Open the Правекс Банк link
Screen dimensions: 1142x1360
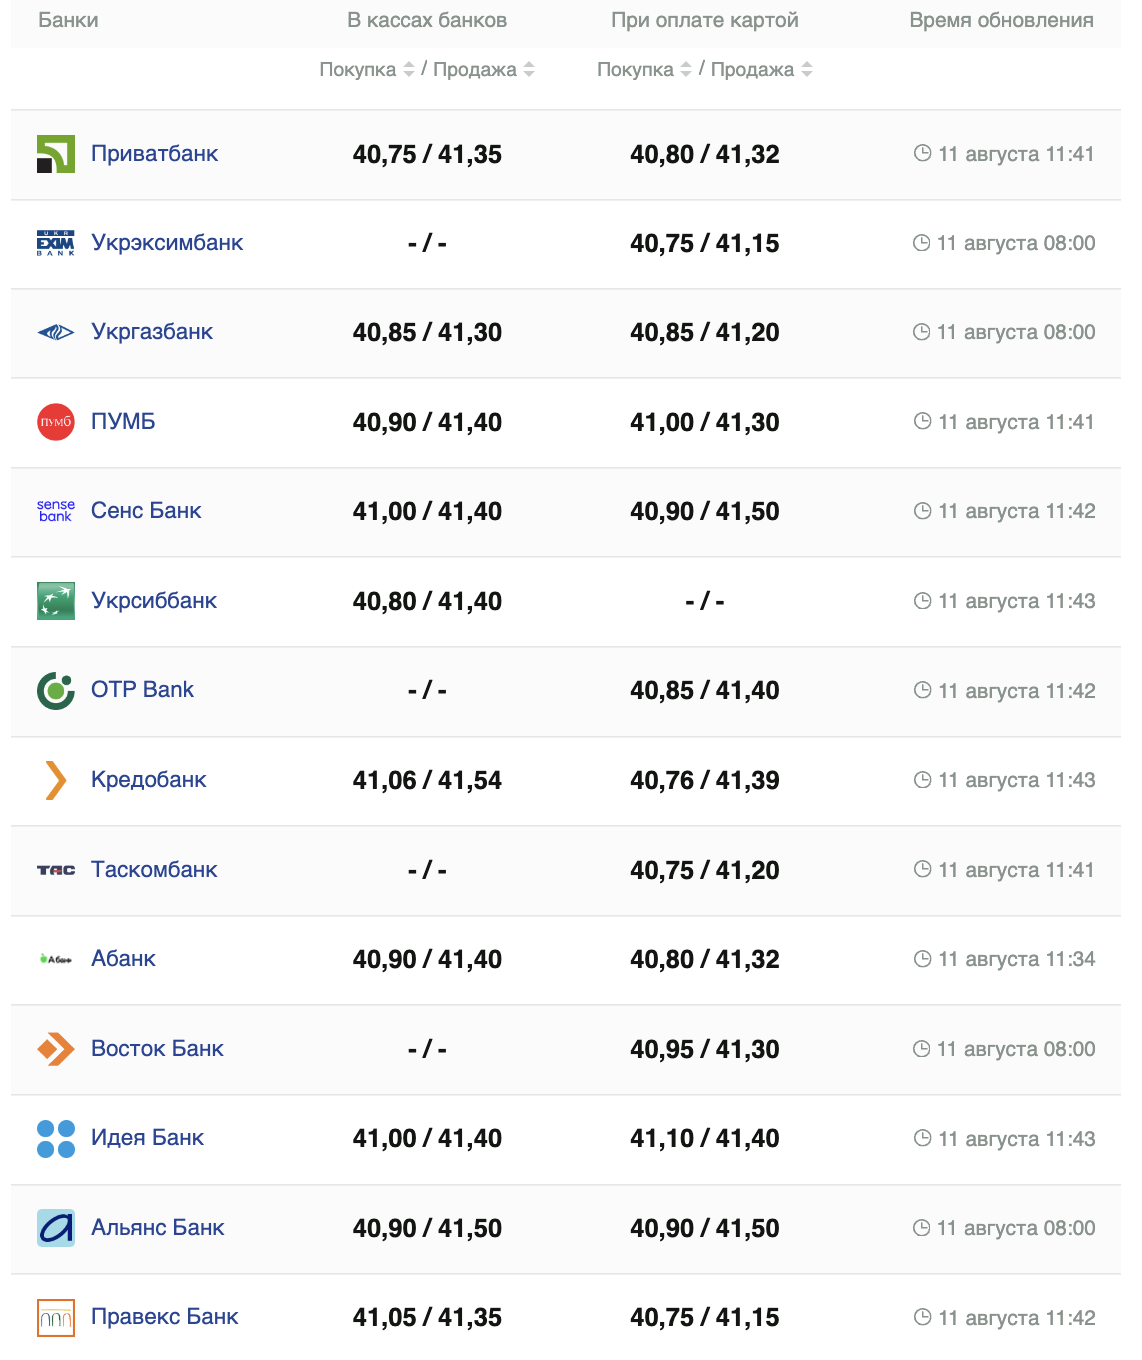(x=165, y=1317)
